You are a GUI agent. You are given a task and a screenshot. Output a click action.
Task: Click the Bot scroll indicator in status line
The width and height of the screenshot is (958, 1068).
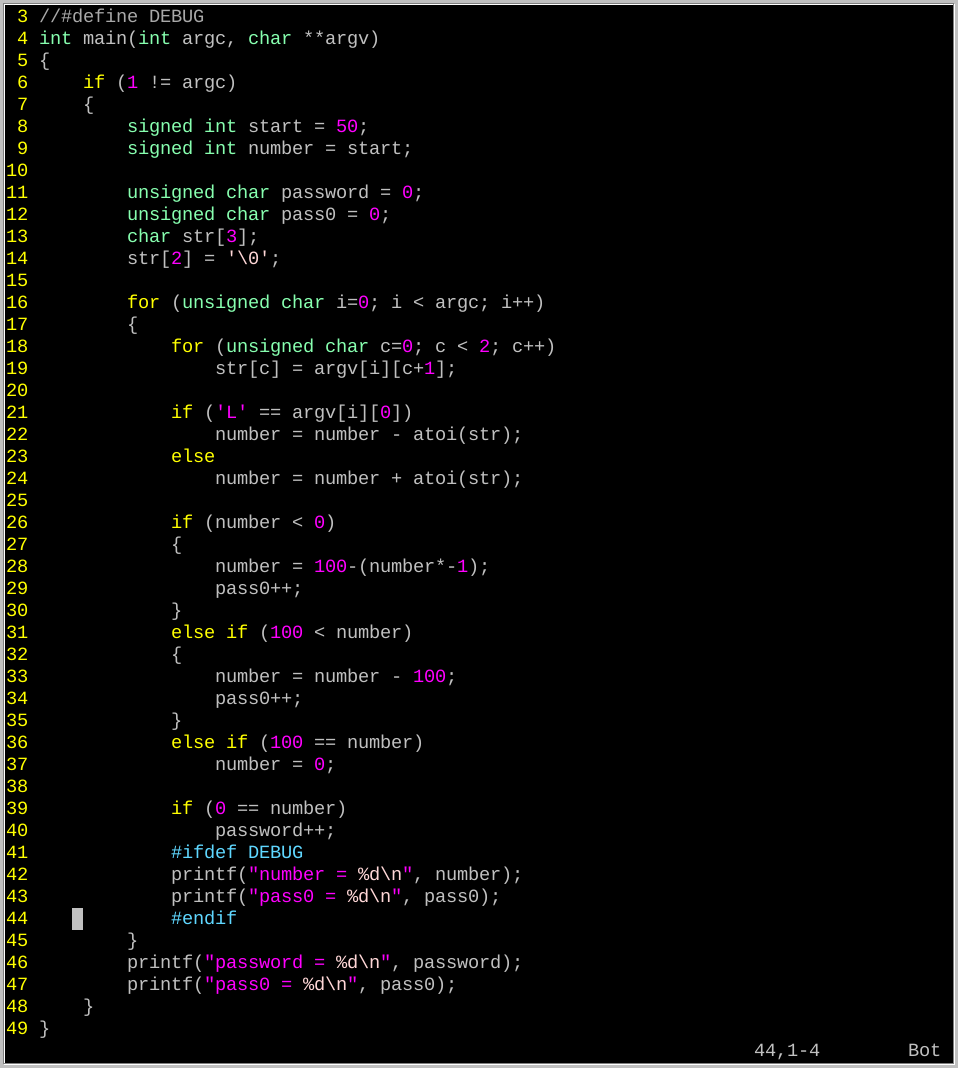point(923,1051)
